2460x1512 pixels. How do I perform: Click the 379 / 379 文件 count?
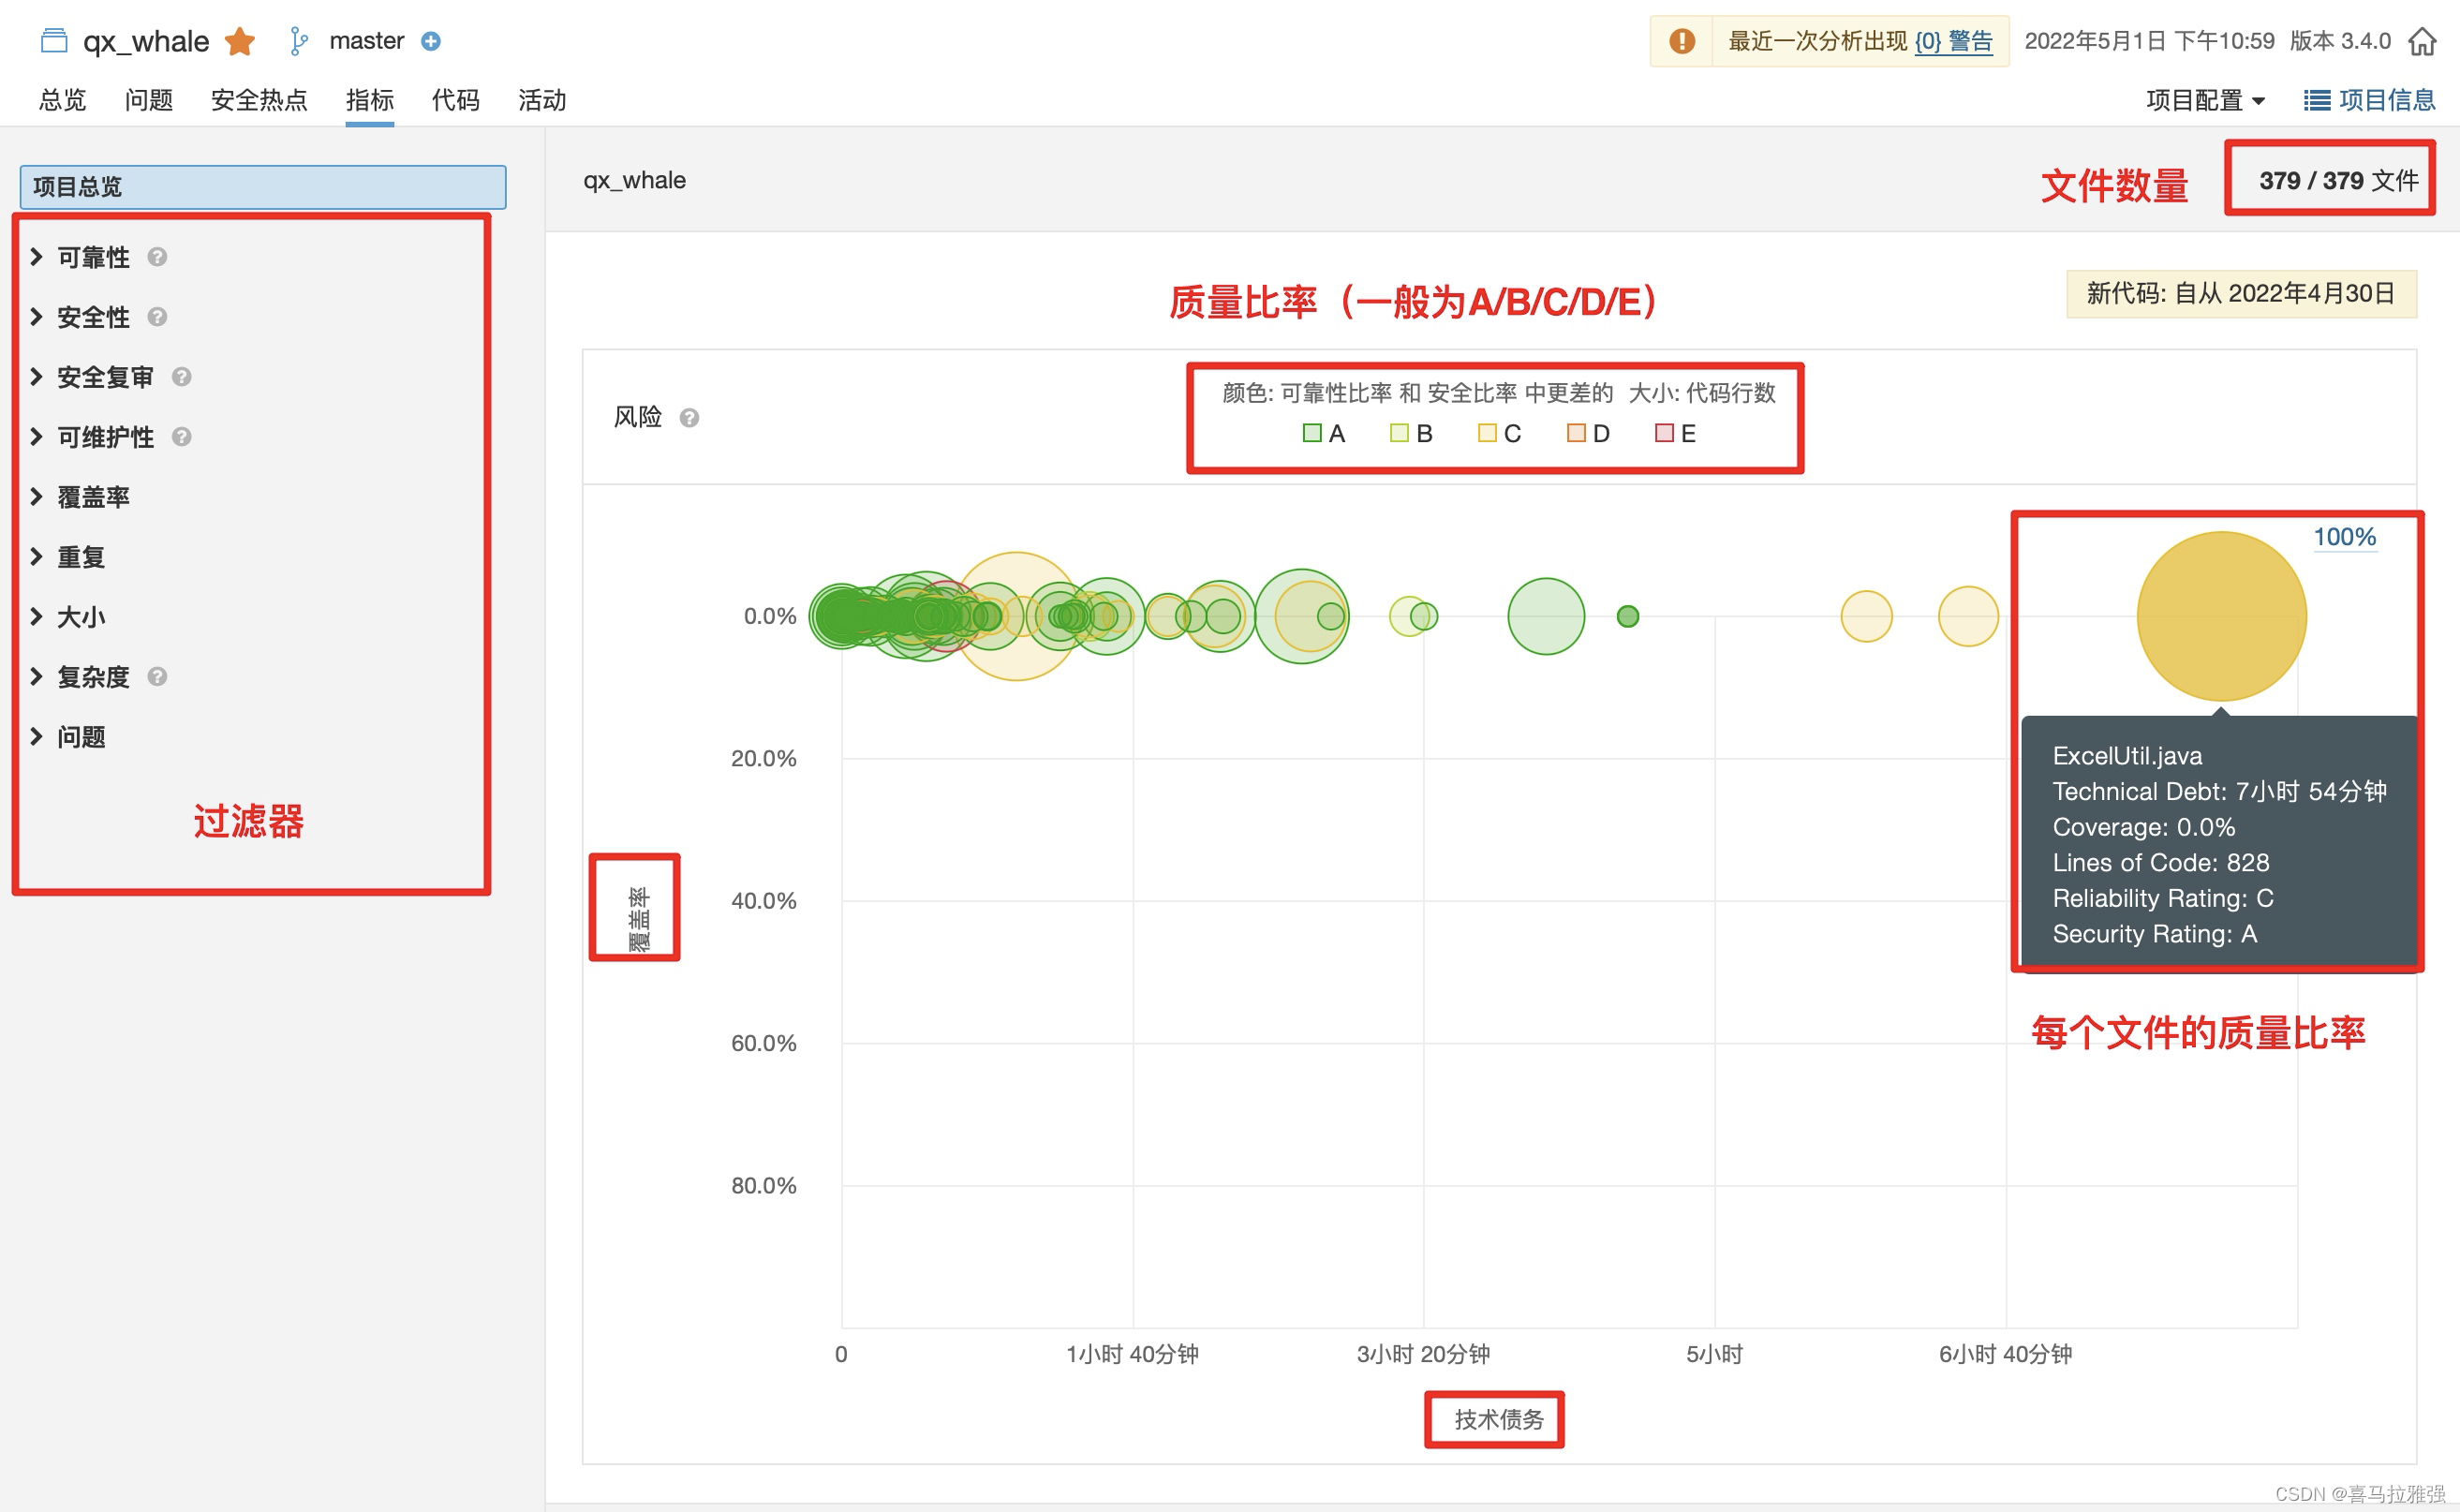2338,180
